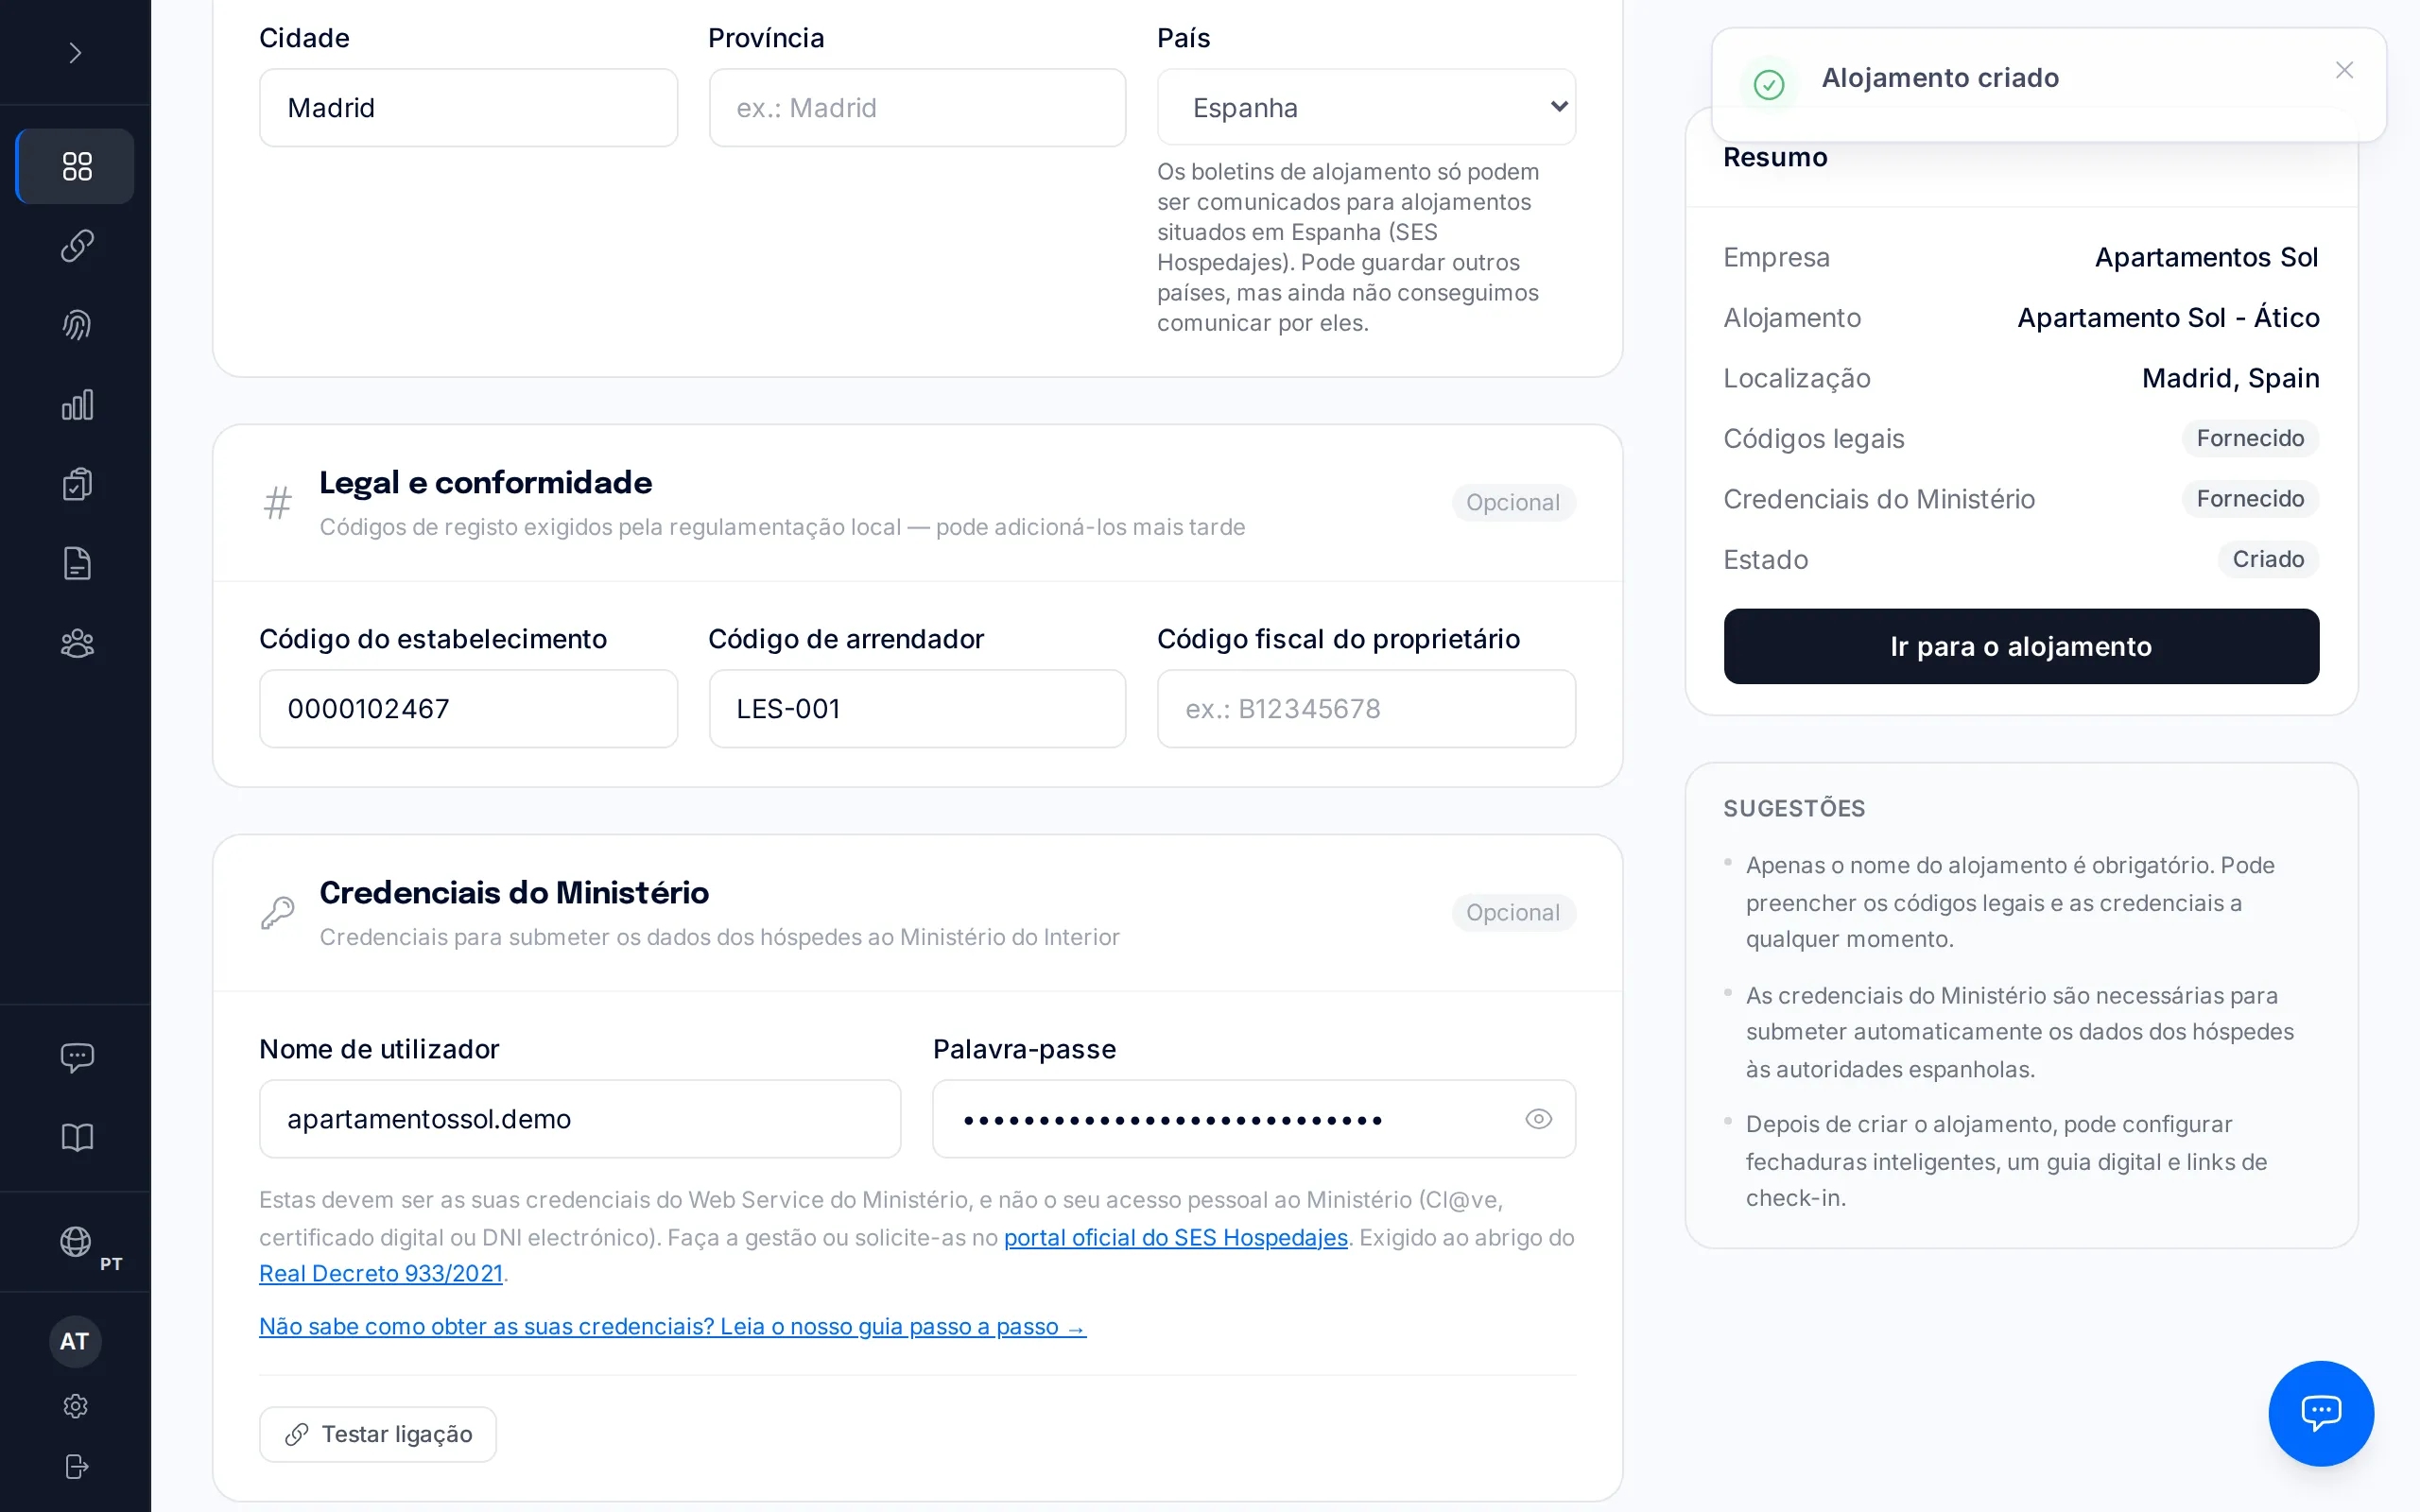The height and width of the screenshot is (1512, 2420).
Task: Open settings gear icon in sidebar
Action: tap(75, 1406)
